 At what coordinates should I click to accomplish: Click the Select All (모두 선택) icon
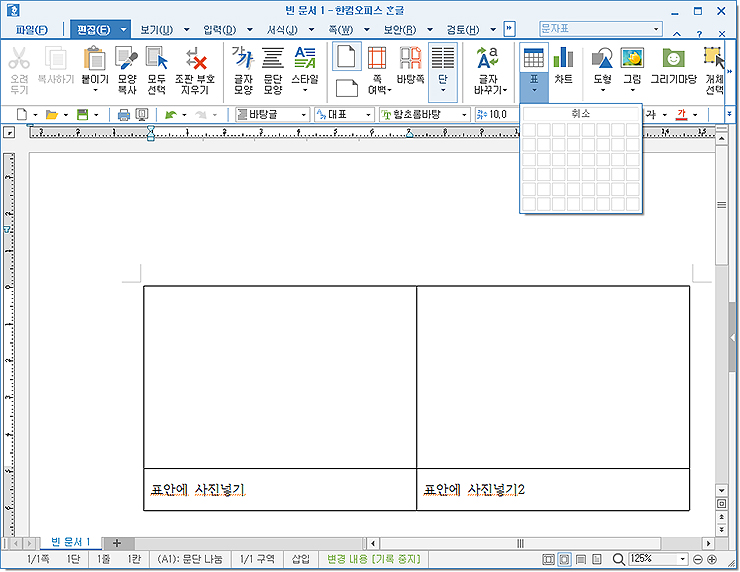(157, 59)
